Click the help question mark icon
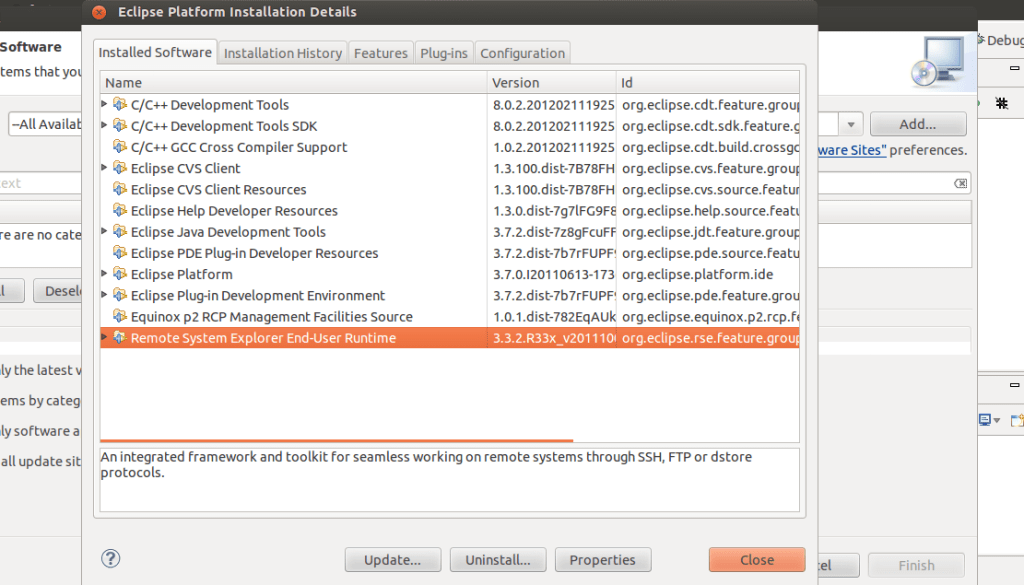The height and width of the screenshot is (585, 1024). 111,559
